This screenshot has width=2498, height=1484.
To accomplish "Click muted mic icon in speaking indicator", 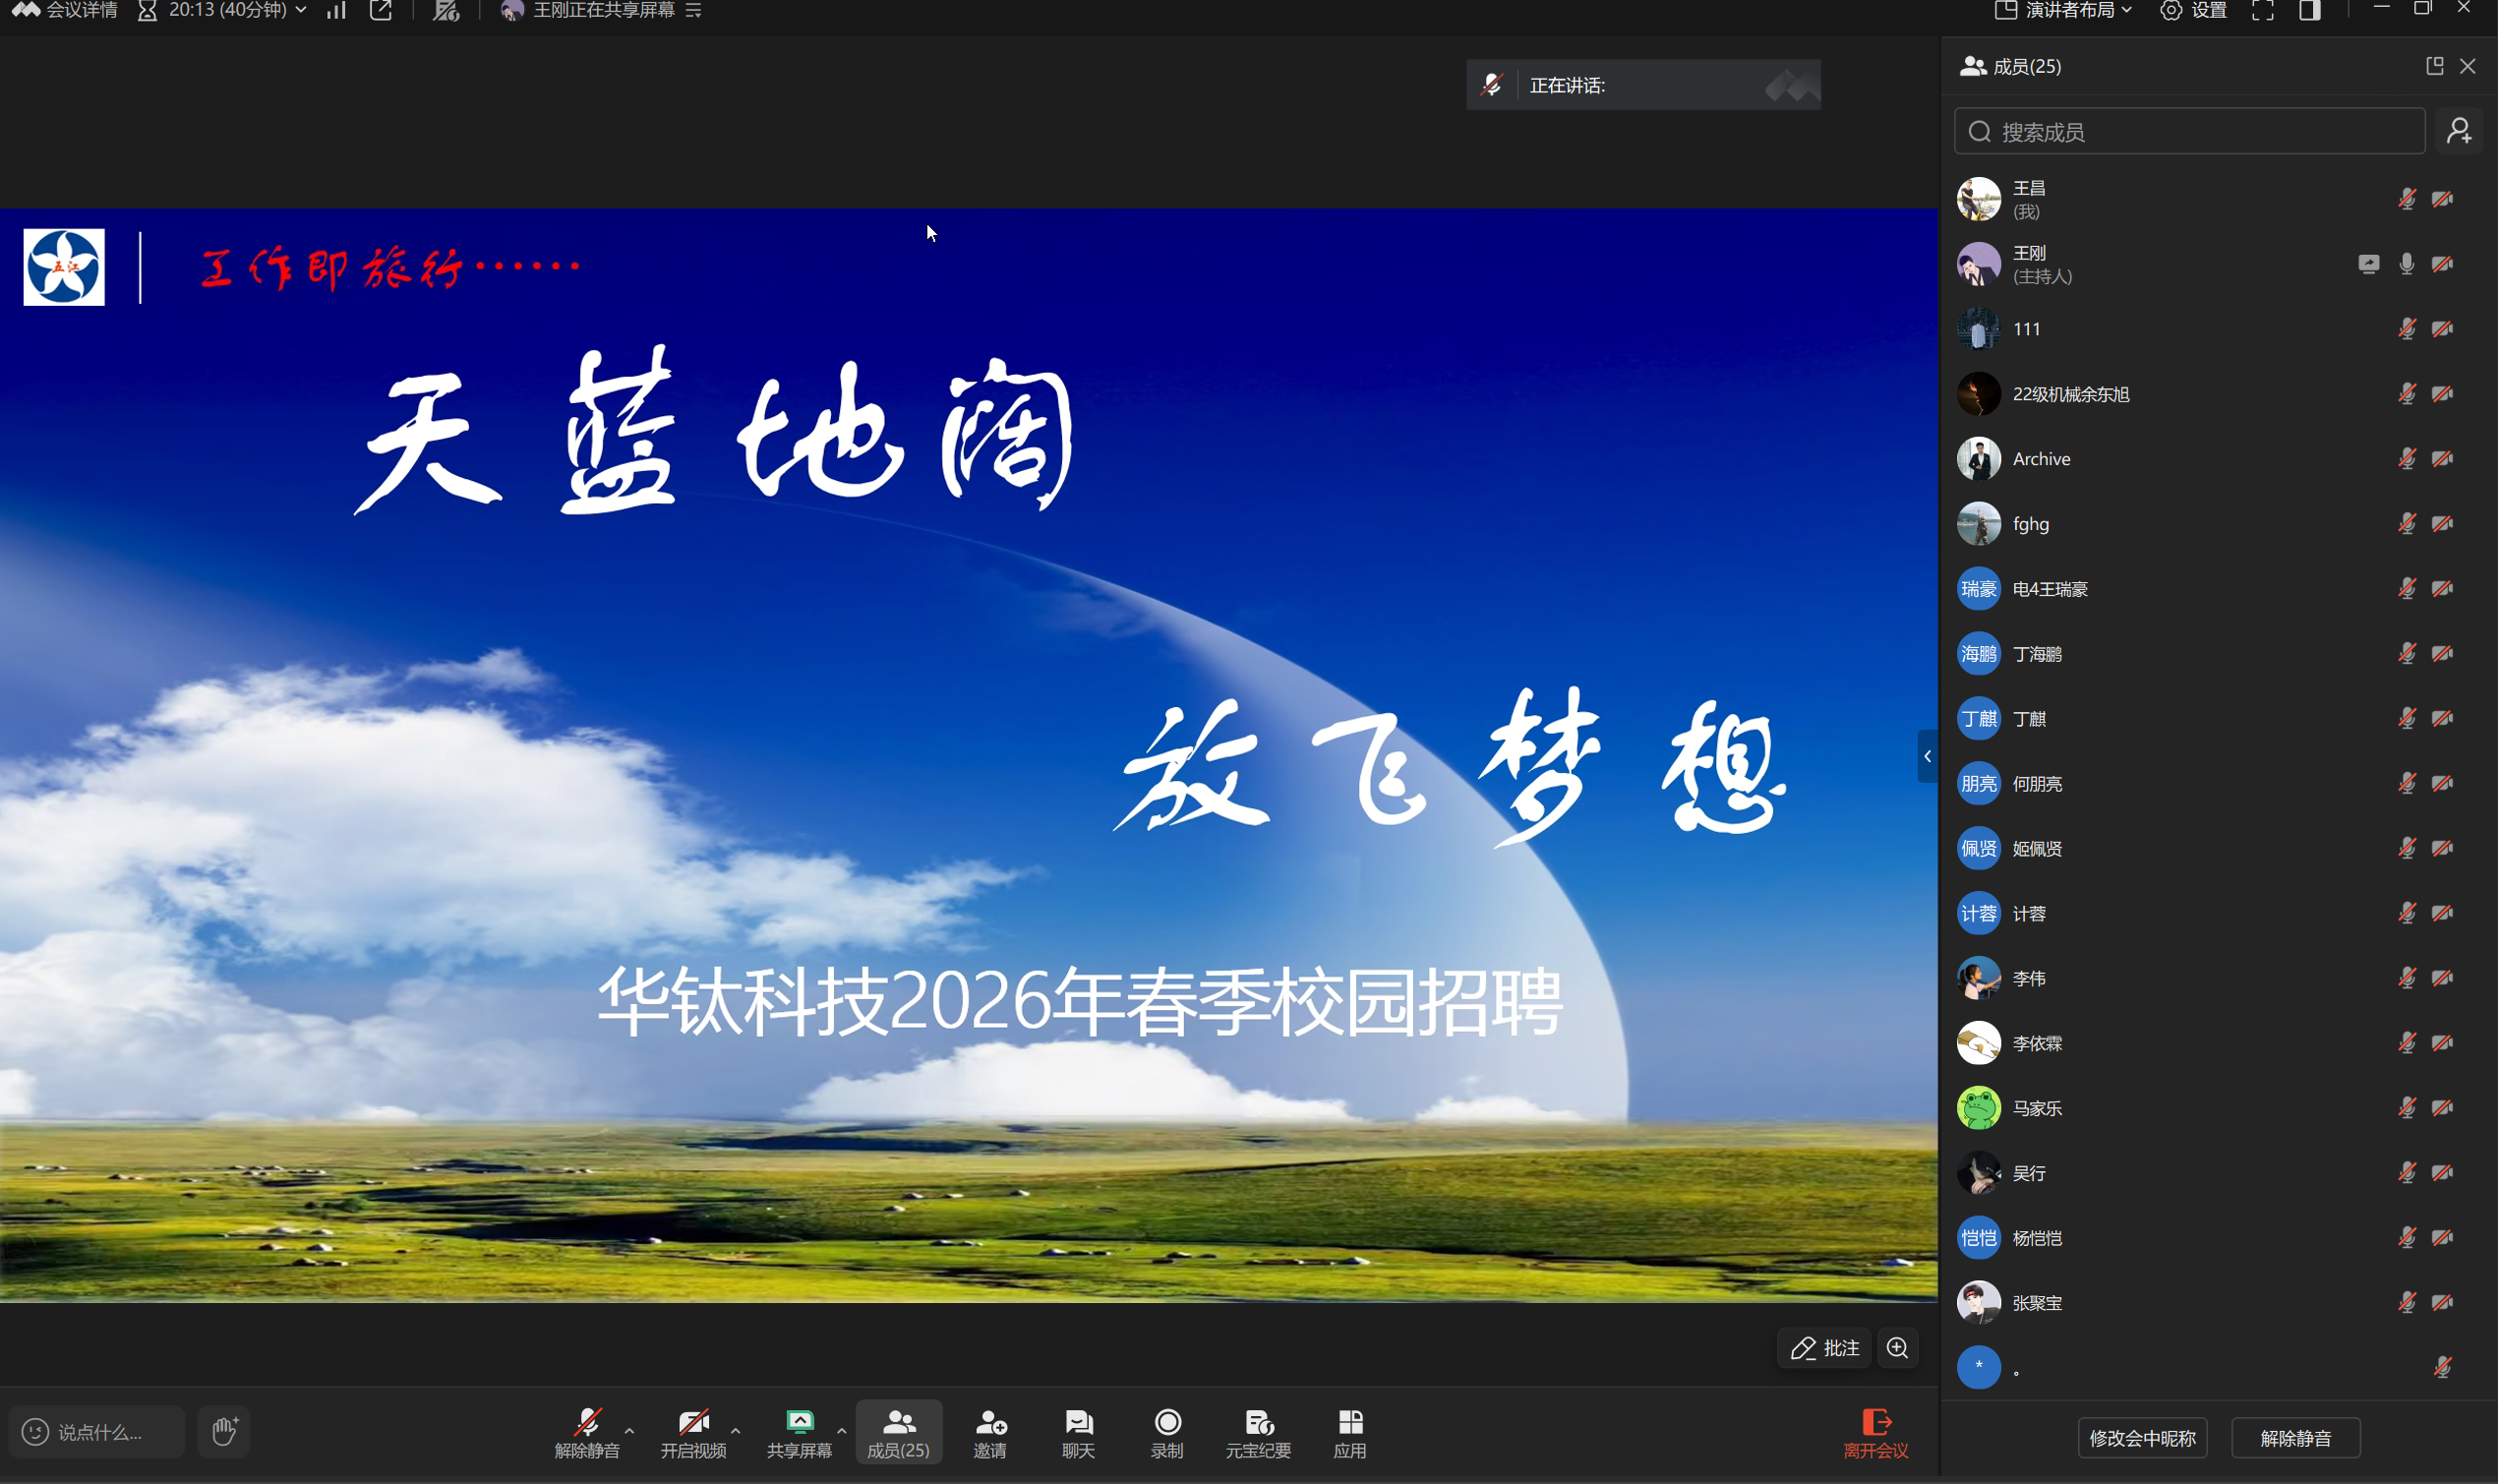I will pos(1492,85).
